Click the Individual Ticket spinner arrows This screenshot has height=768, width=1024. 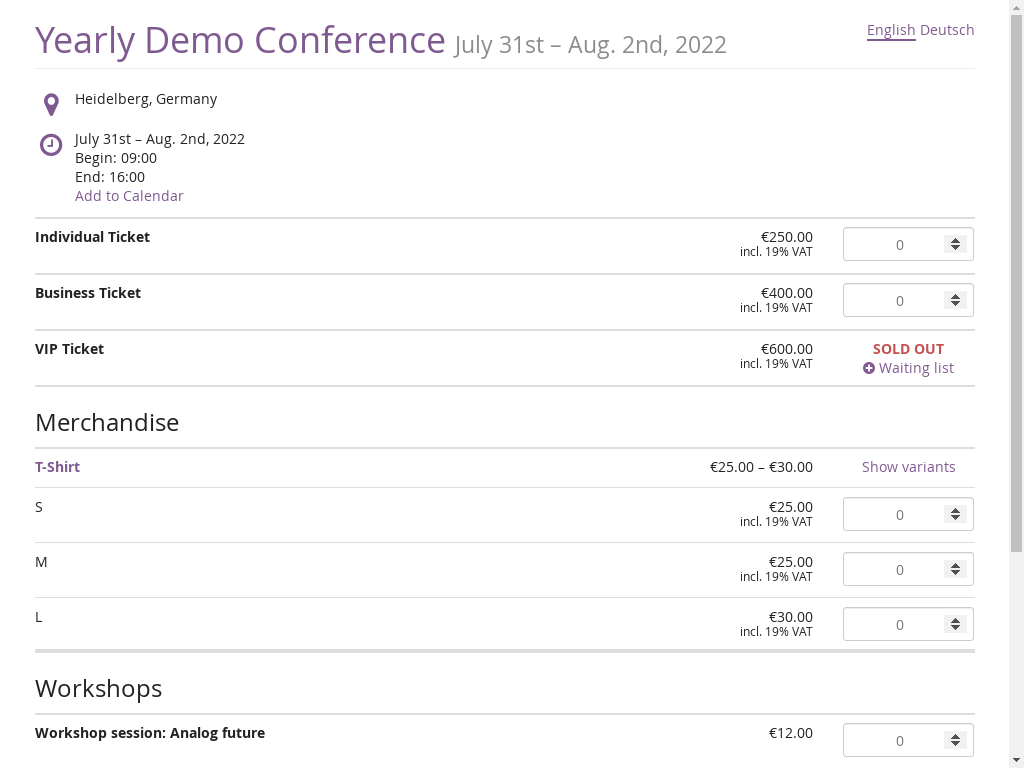(x=955, y=244)
